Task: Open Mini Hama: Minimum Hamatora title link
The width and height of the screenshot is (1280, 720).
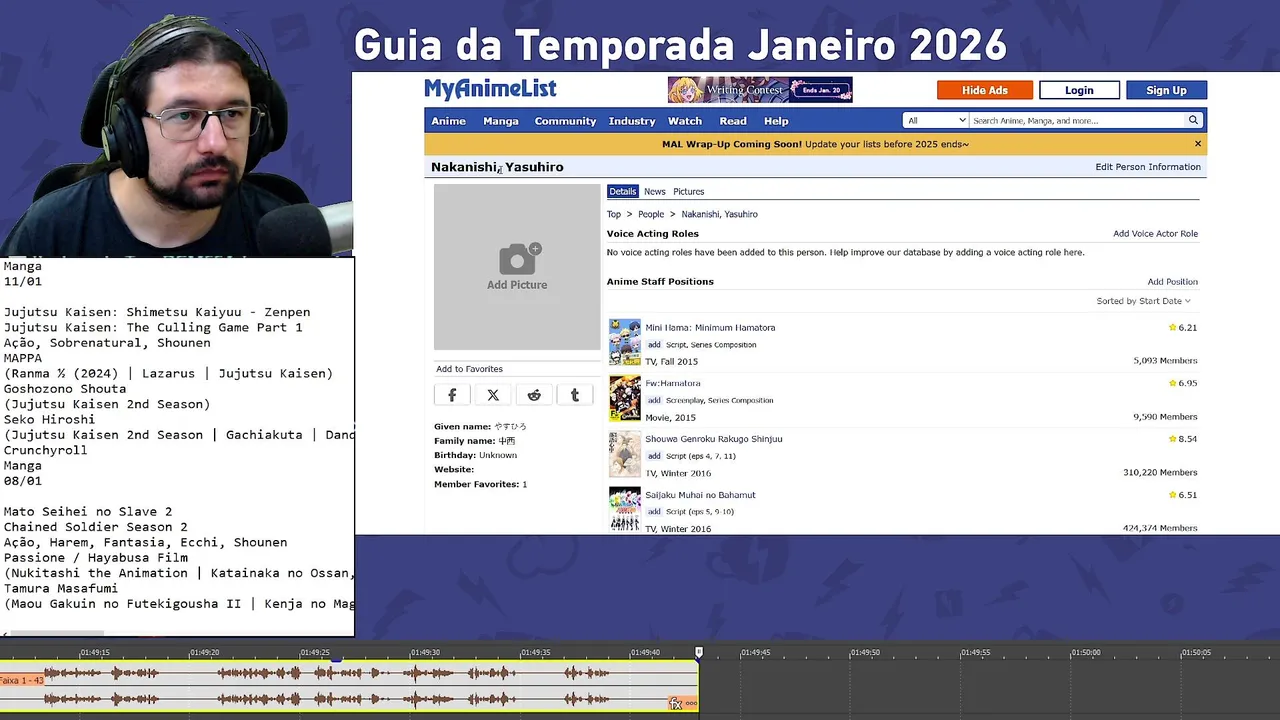Action: [x=710, y=328]
